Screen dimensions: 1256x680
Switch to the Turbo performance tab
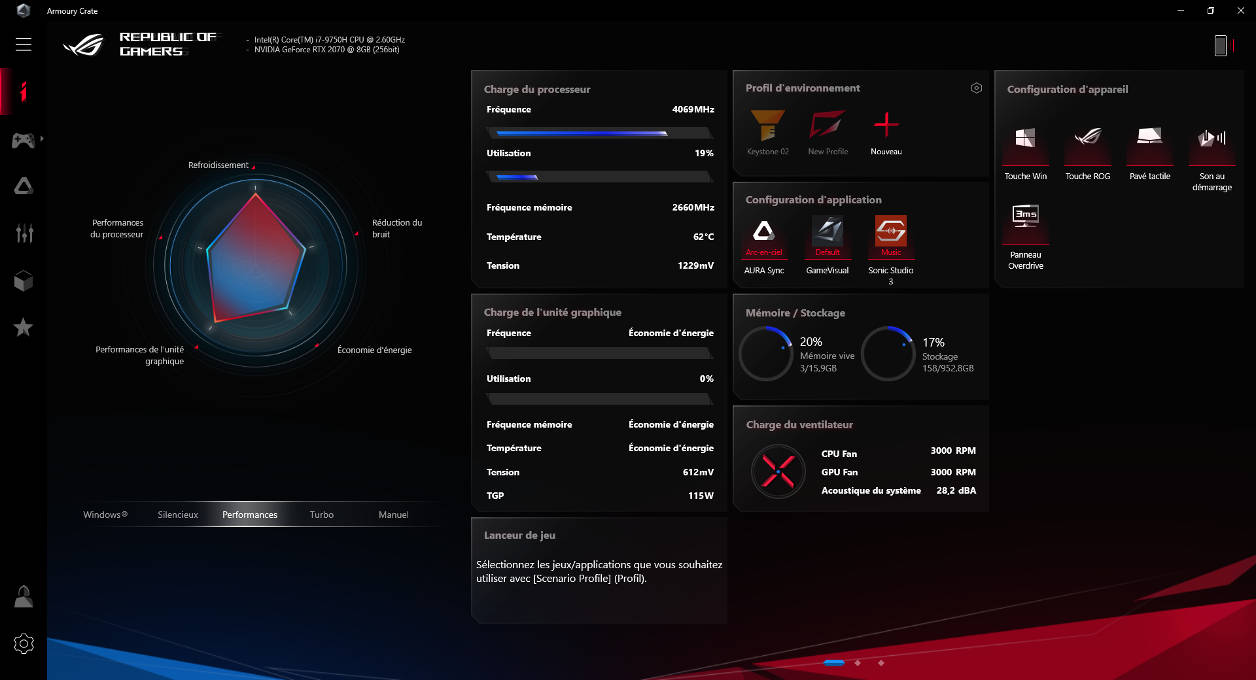pyautogui.click(x=321, y=514)
